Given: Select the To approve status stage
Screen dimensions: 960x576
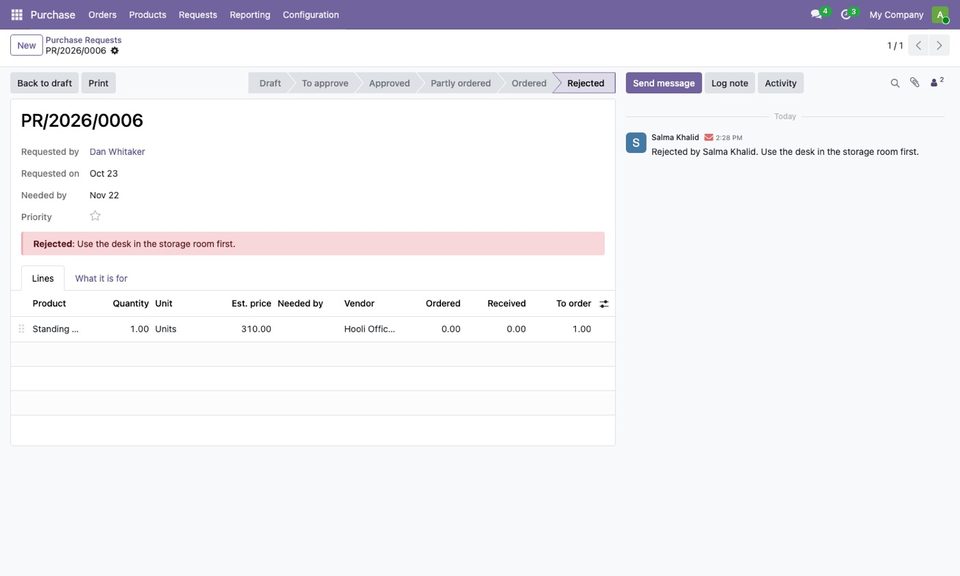Looking at the screenshot, I should (x=324, y=83).
